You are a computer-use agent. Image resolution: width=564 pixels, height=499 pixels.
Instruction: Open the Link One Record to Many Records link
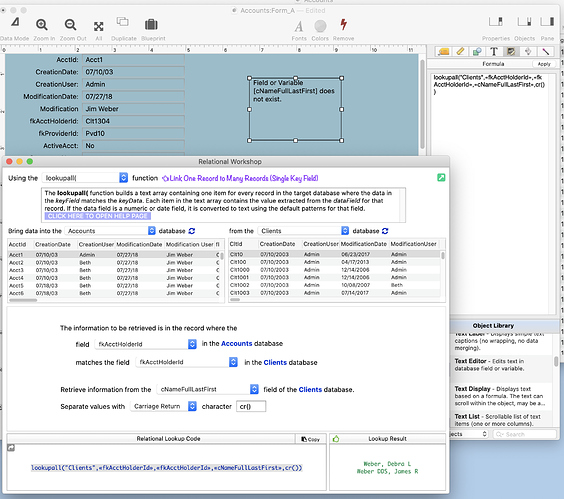tap(240, 178)
